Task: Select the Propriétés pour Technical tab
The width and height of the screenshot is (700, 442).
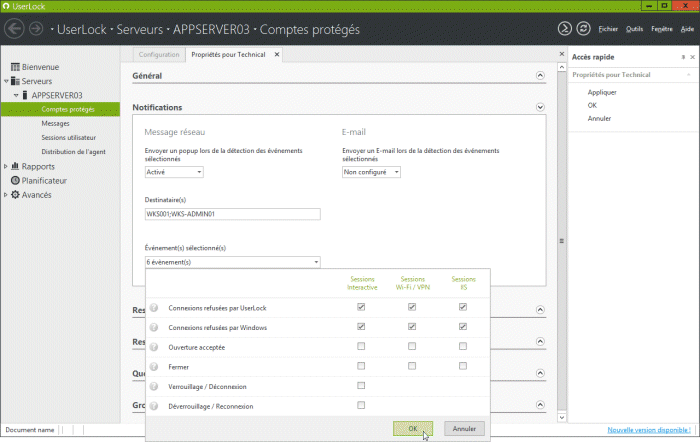Action: tap(228, 54)
